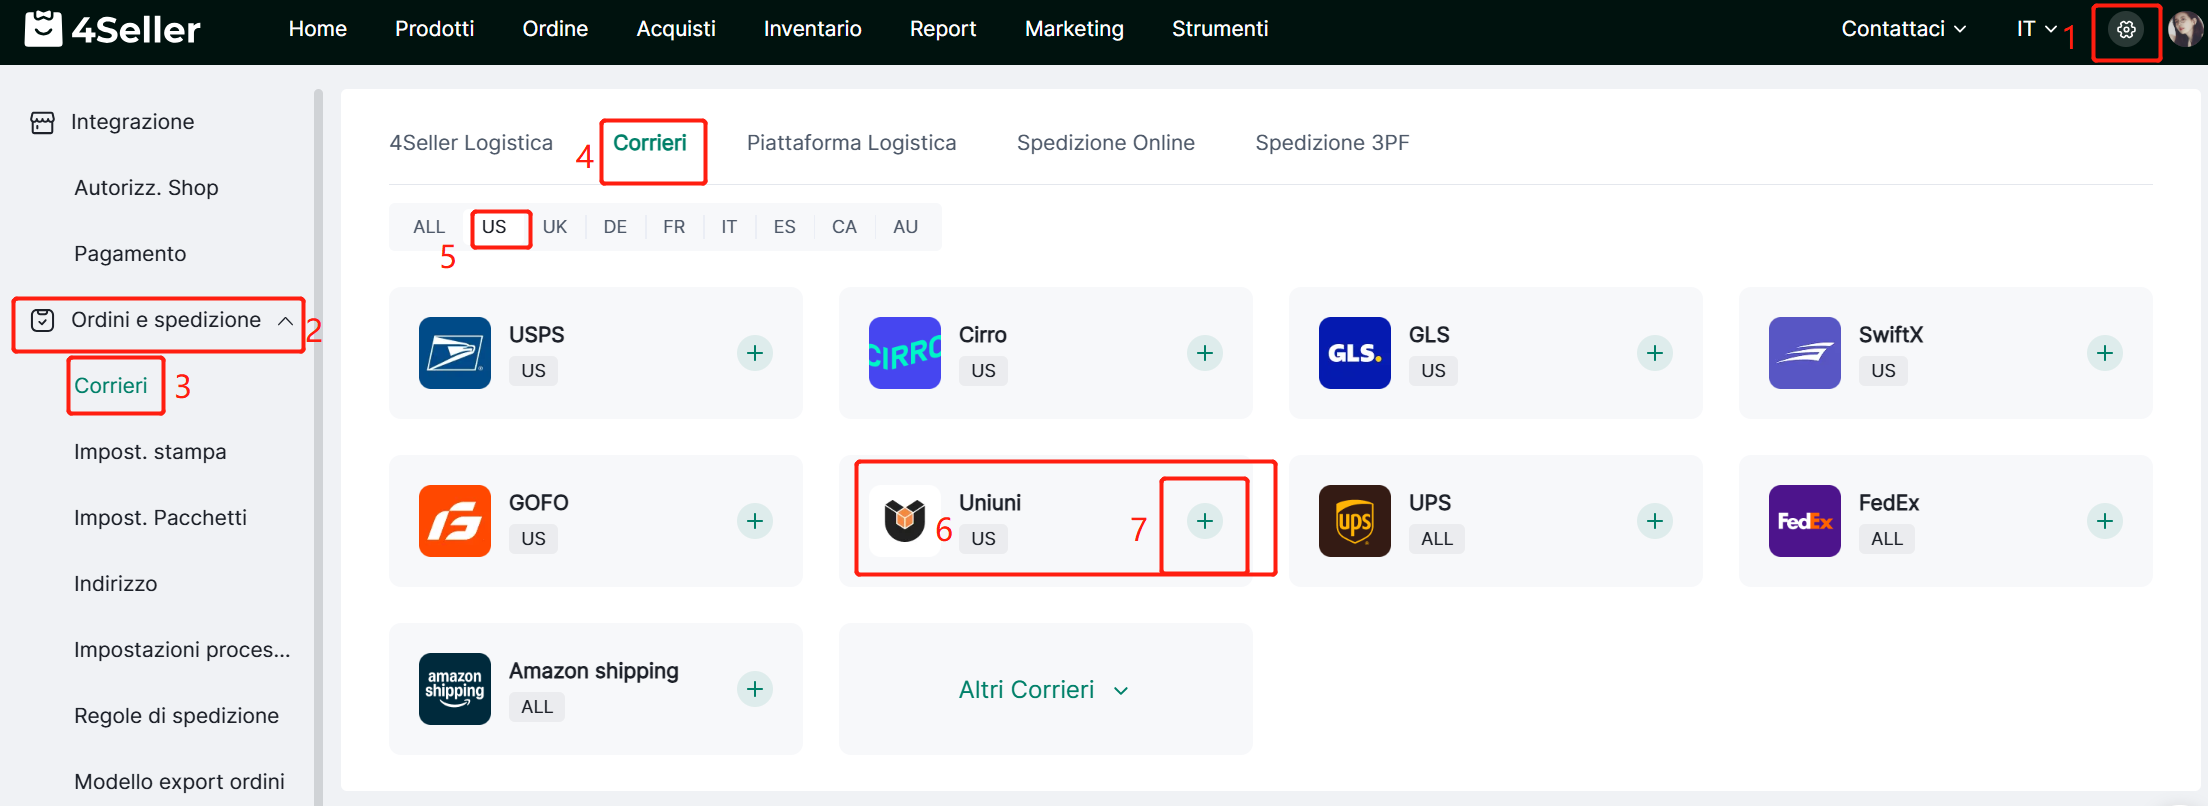Add the FedEx carrier via plus icon
Screen dimensions: 2208x806
(x=2105, y=521)
